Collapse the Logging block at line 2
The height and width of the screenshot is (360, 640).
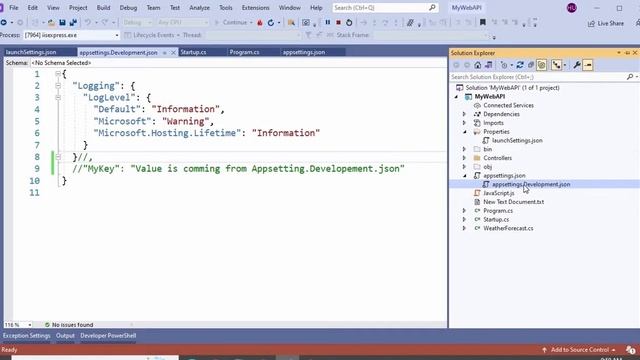(x=58, y=86)
